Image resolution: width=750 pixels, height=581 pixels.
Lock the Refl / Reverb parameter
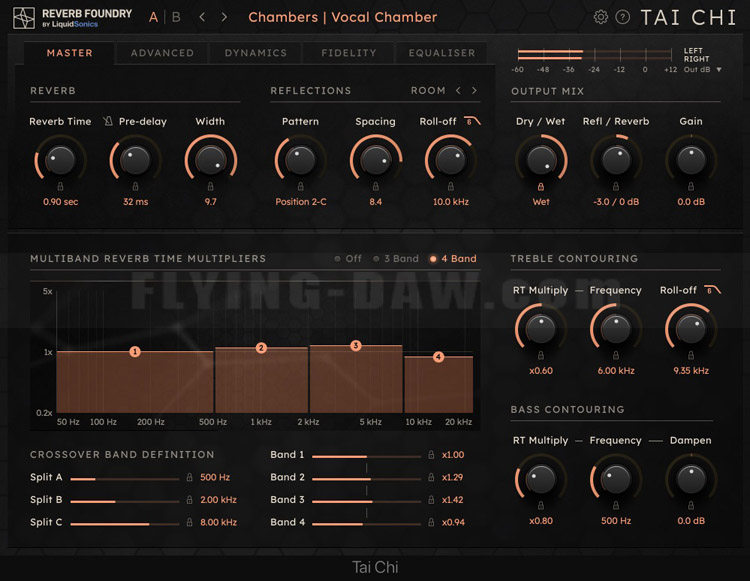coord(616,186)
